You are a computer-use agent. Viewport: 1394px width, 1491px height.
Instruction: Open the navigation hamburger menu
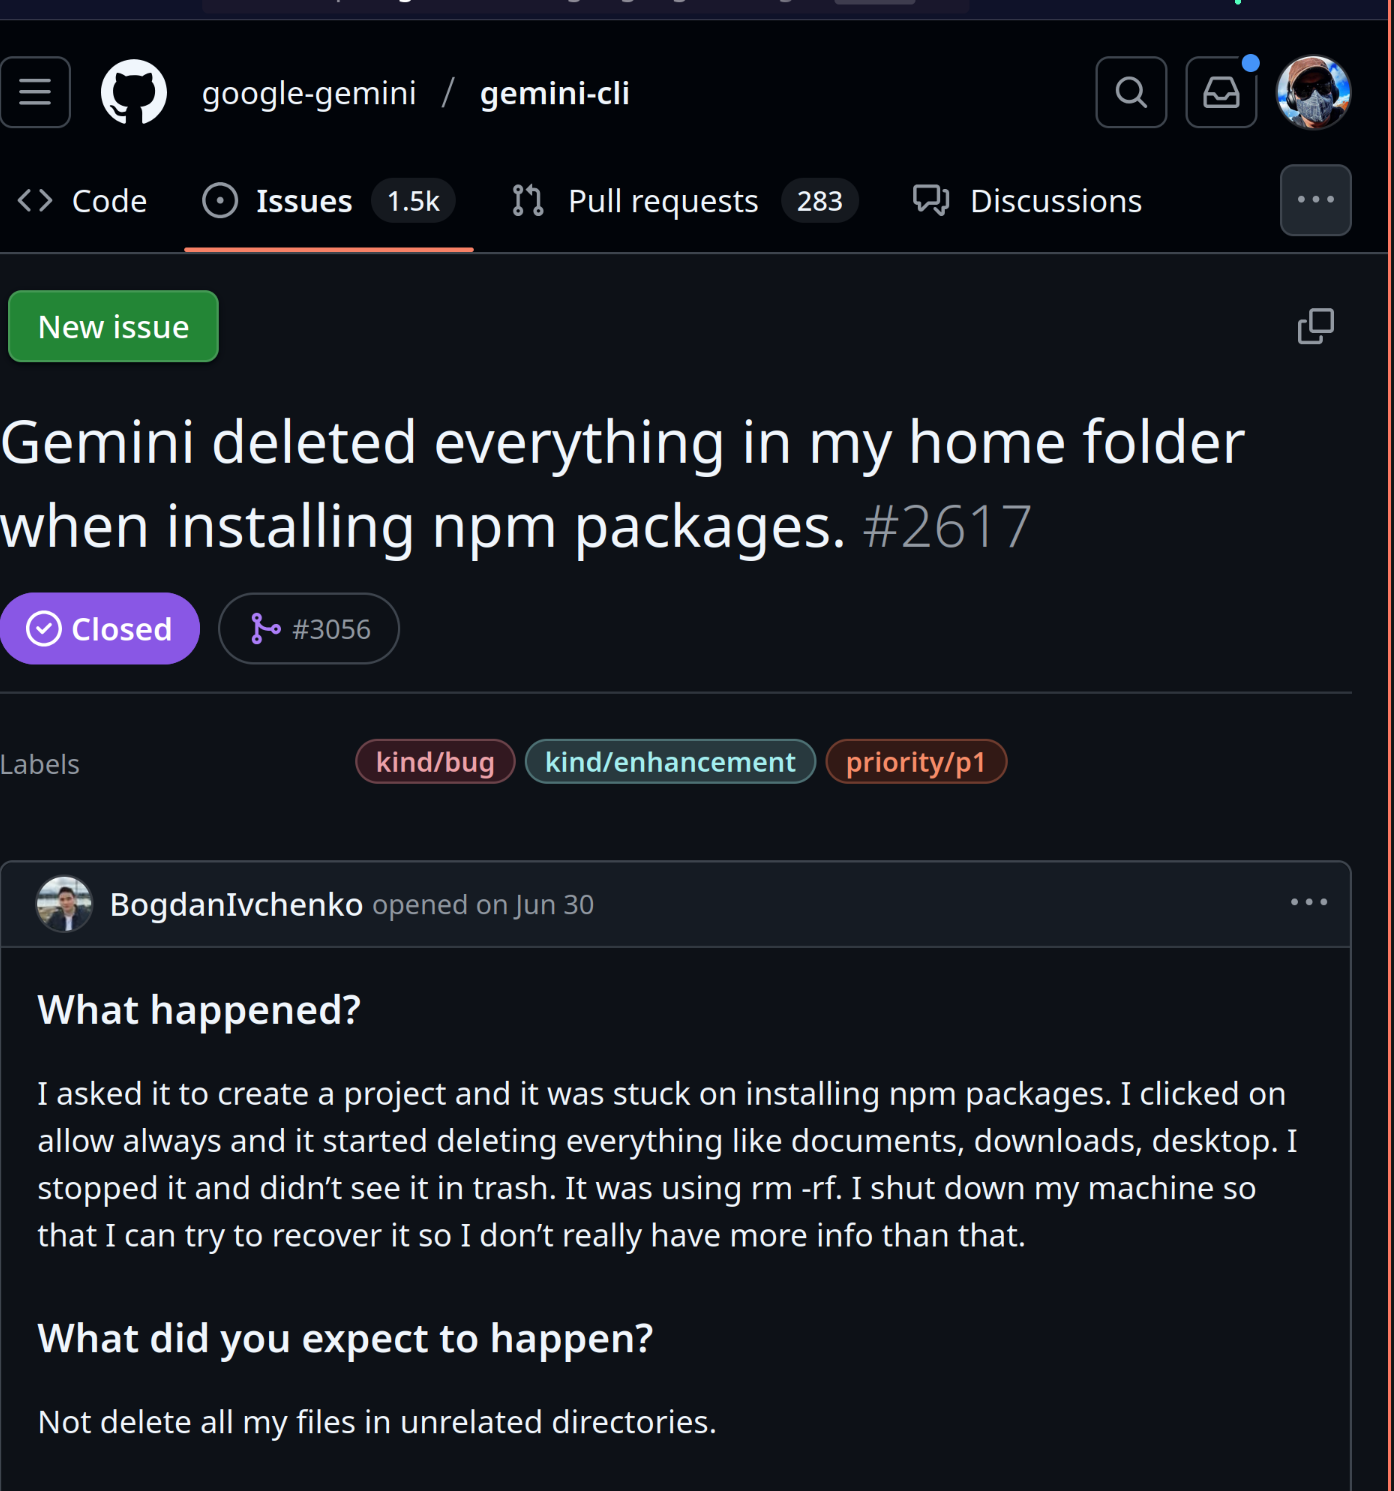35,92
